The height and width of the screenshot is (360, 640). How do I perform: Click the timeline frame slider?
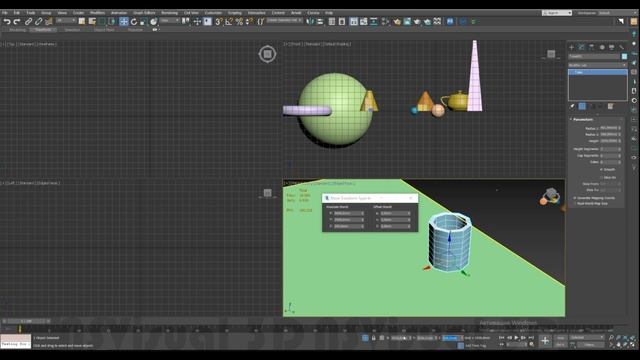(27, 321)
